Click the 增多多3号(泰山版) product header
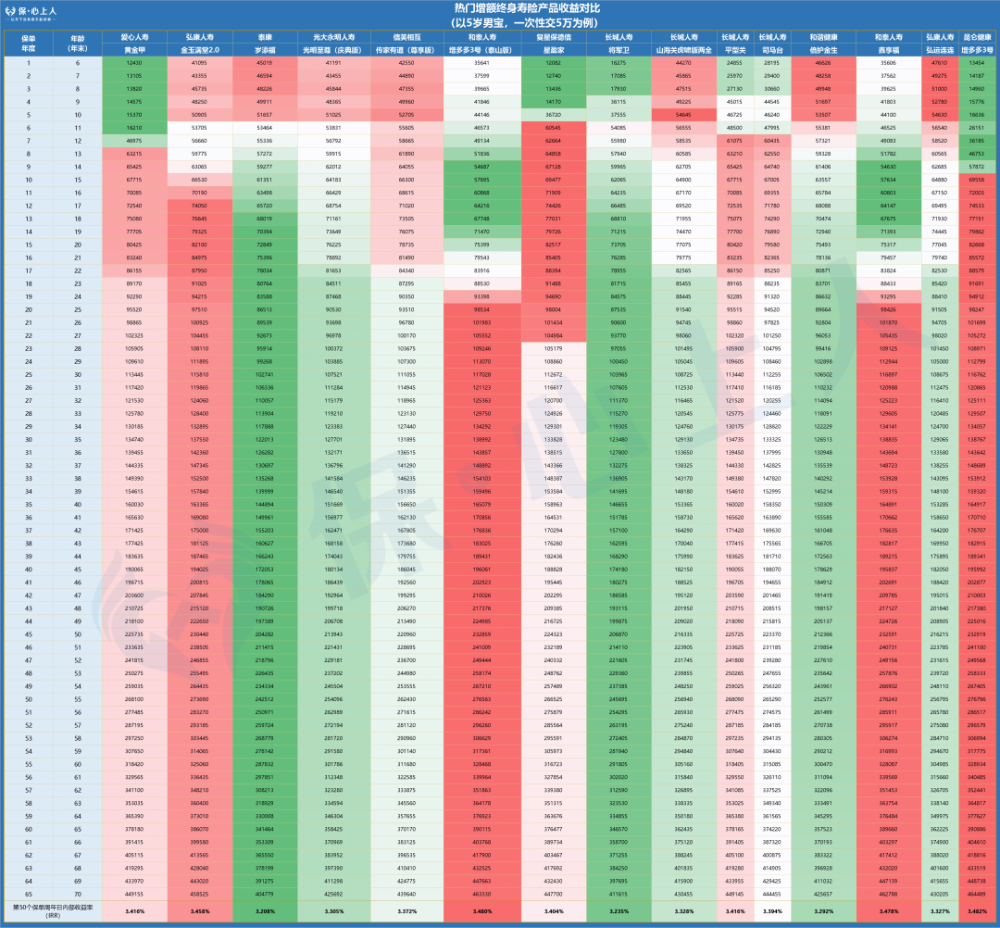The image size is (1000, 928). click(x=482, y=50)
